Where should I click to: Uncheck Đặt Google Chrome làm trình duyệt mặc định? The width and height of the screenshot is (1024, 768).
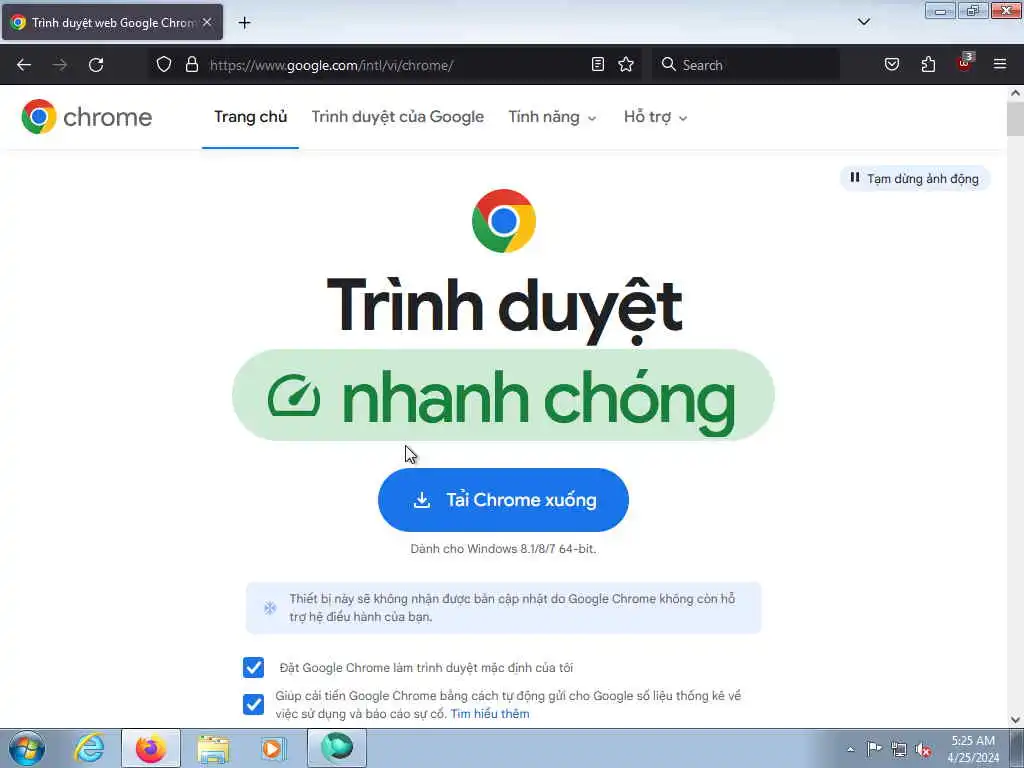253,667
